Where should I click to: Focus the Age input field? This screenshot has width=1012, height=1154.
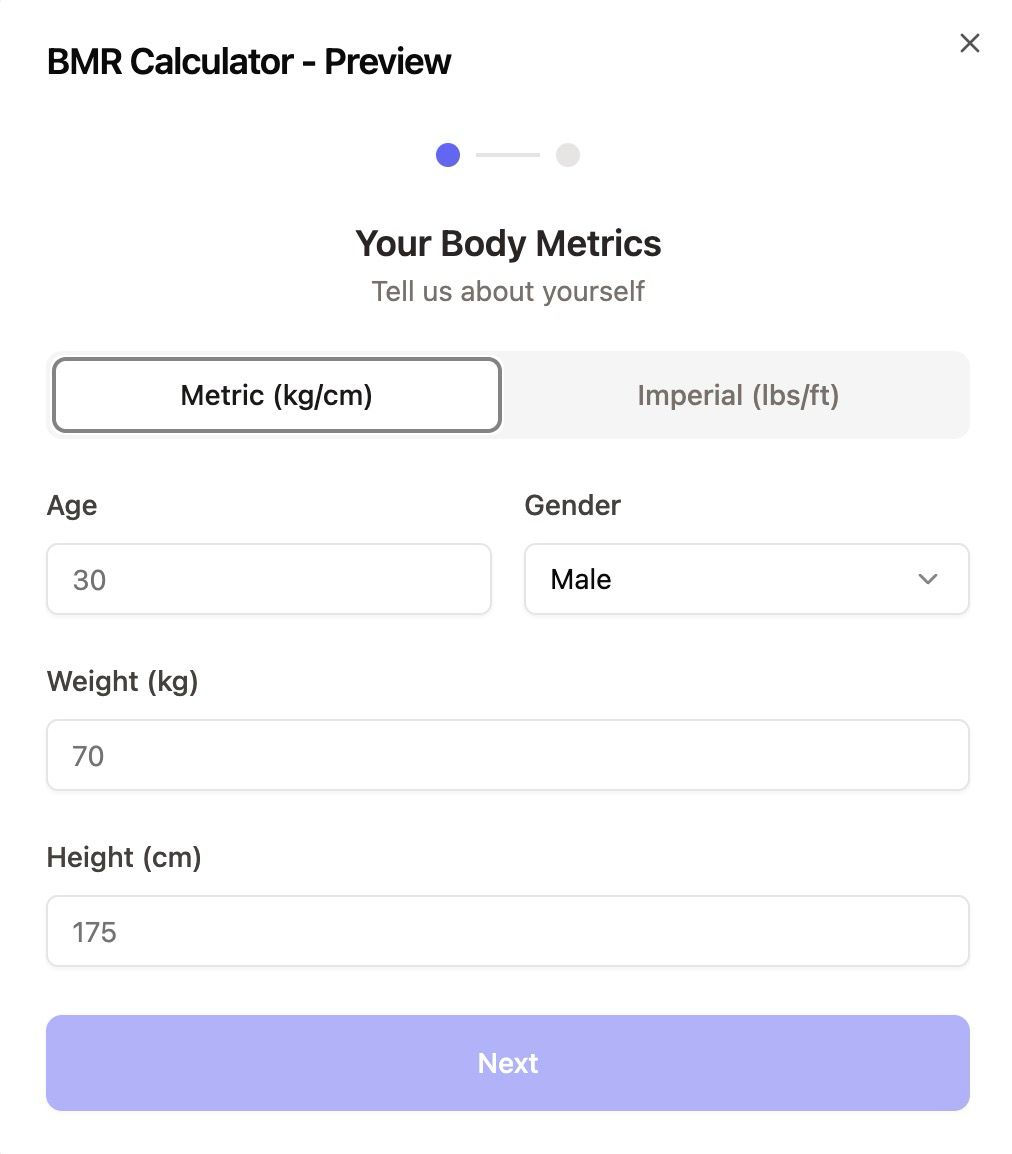pyautogui.click(x=269, y=579)
